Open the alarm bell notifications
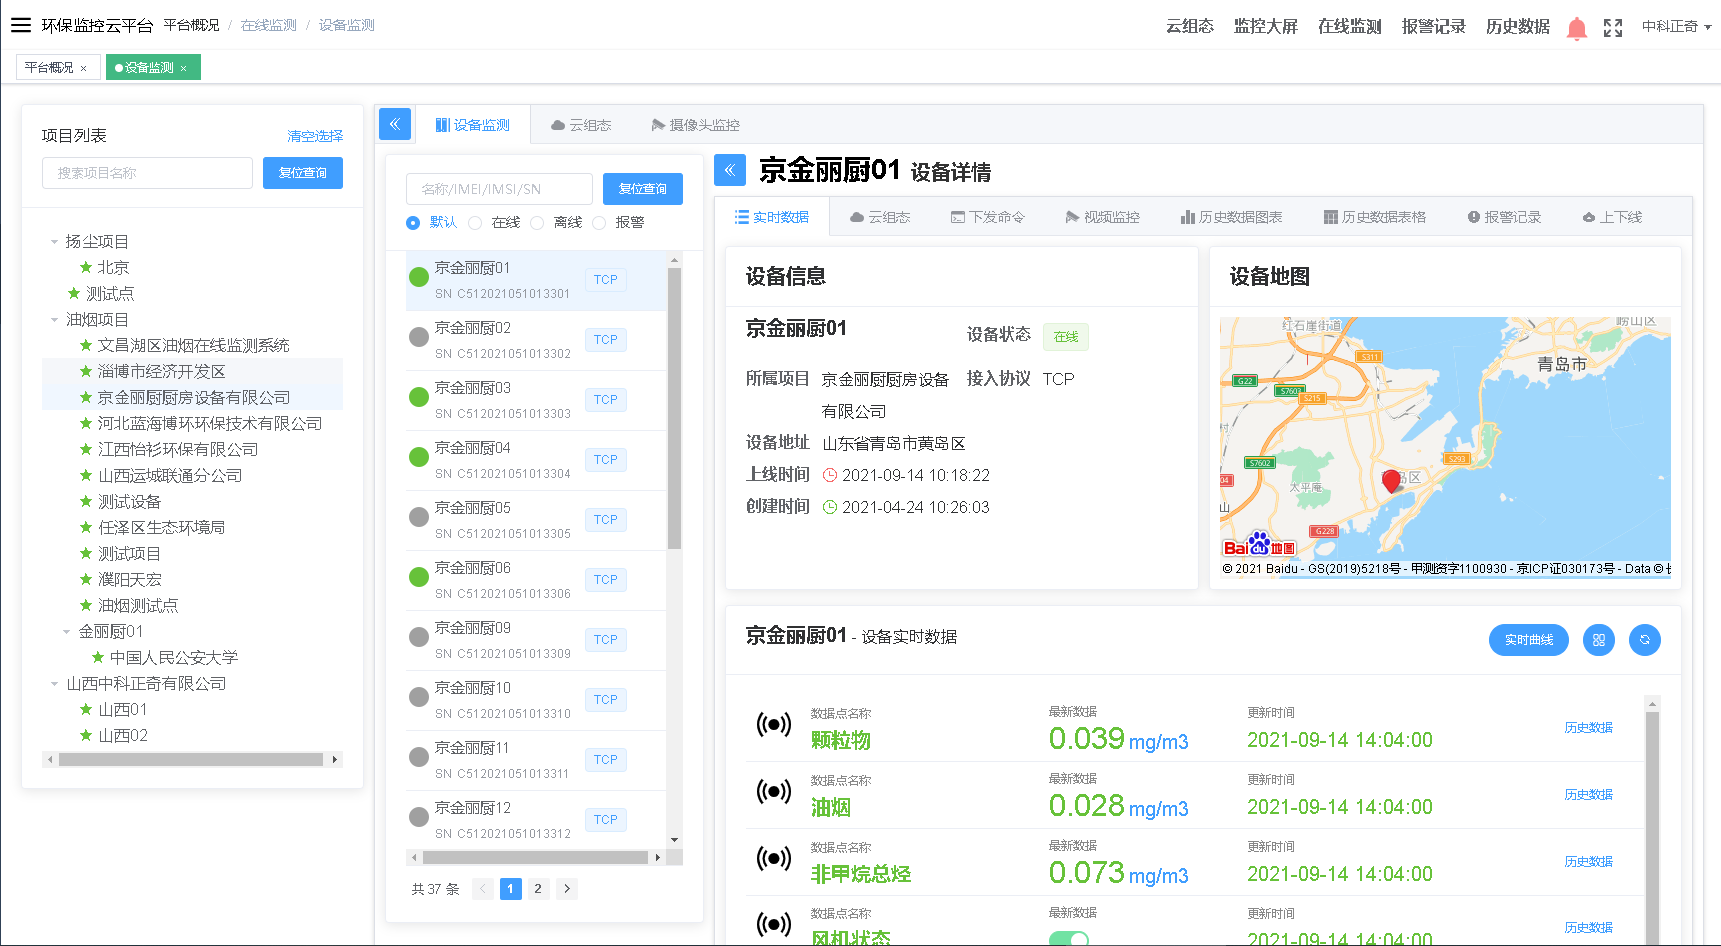1721x946 pixels. 1576,28
